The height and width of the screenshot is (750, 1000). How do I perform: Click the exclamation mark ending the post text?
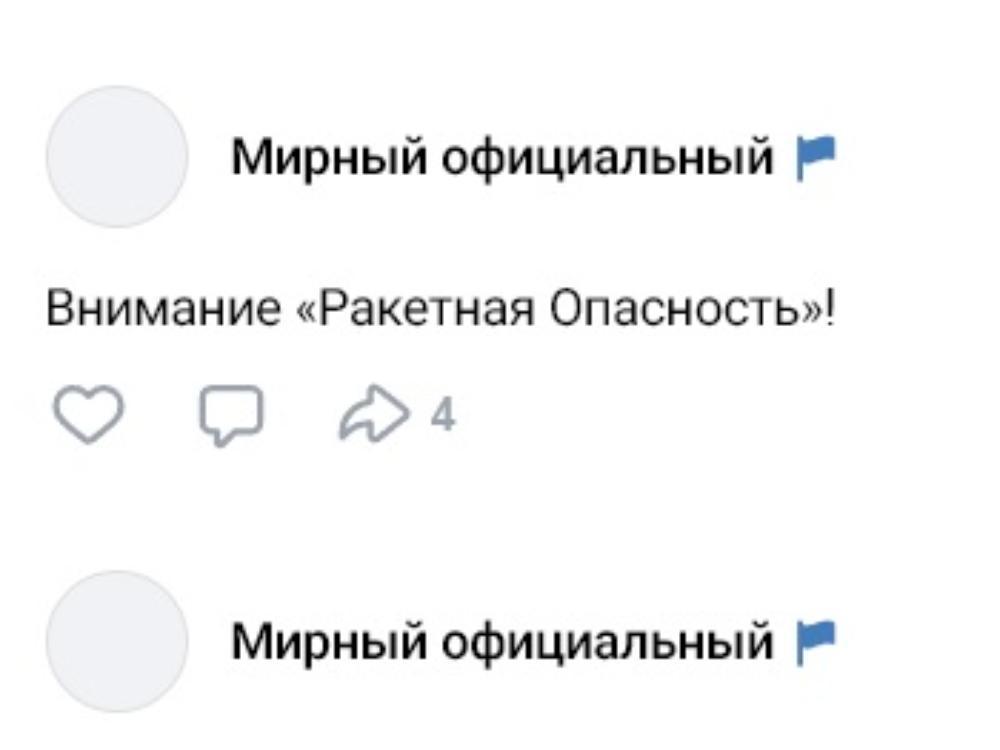pos(829,313)
